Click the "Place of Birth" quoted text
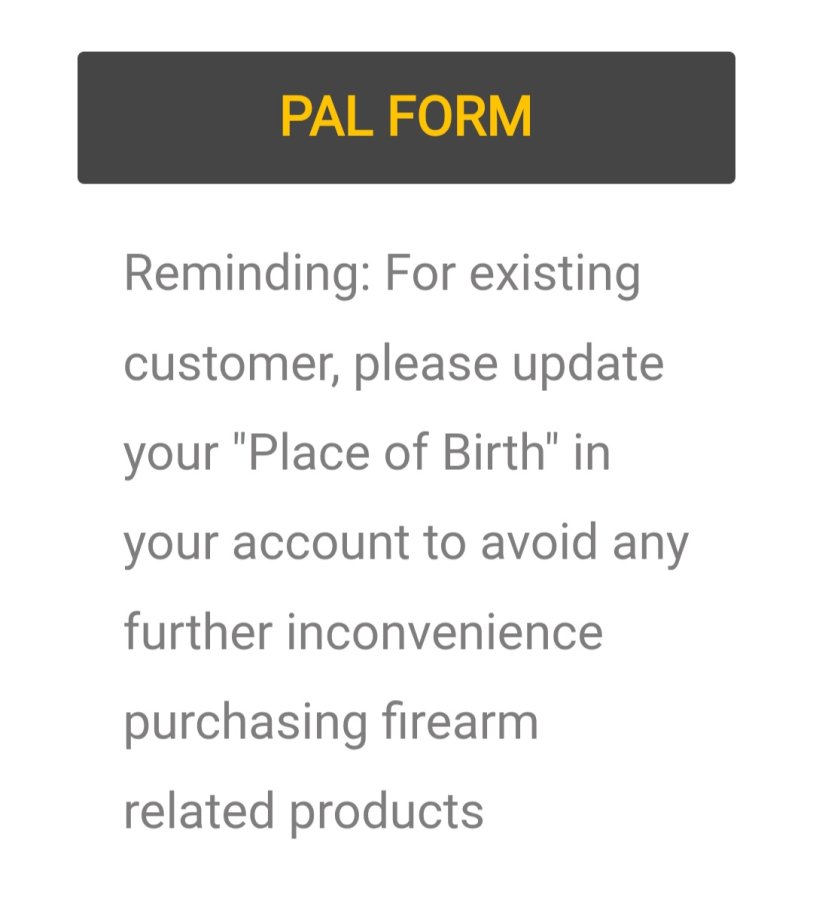 [401, 453]
